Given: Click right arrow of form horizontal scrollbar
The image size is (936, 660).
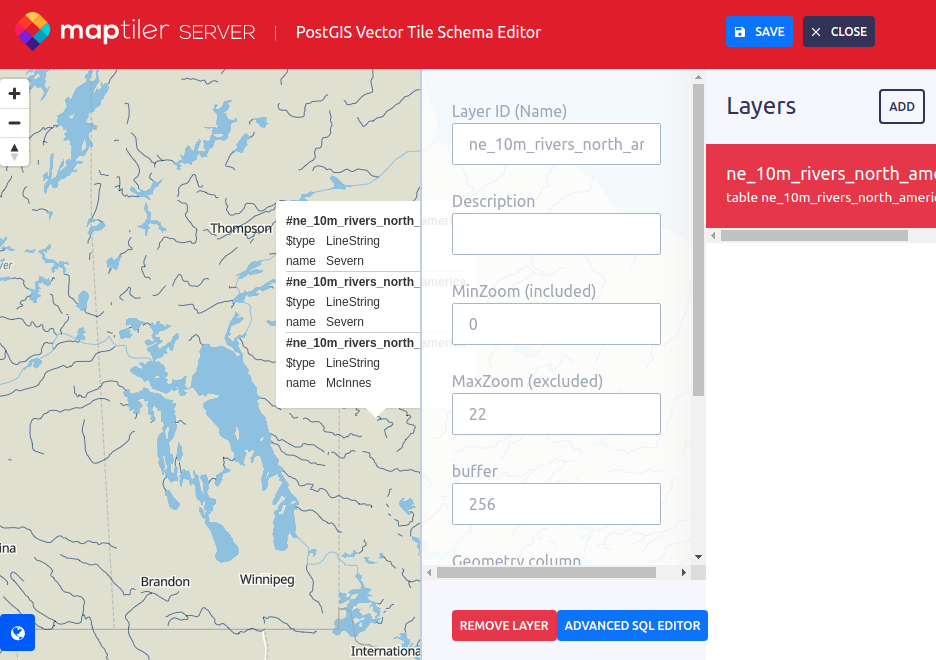Looking at the screenshot, I should (684, 572).
